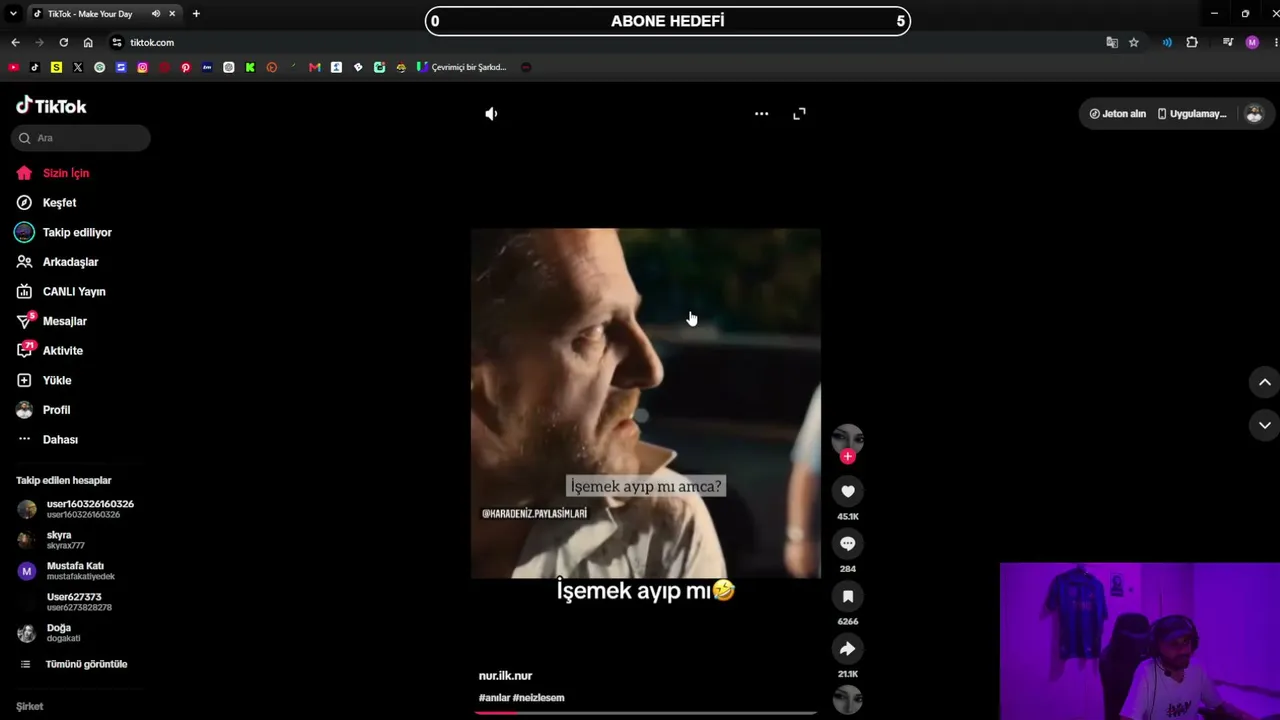Click the Uygulamay... get app button
Screen dimensions: 1280x720
1192,114
